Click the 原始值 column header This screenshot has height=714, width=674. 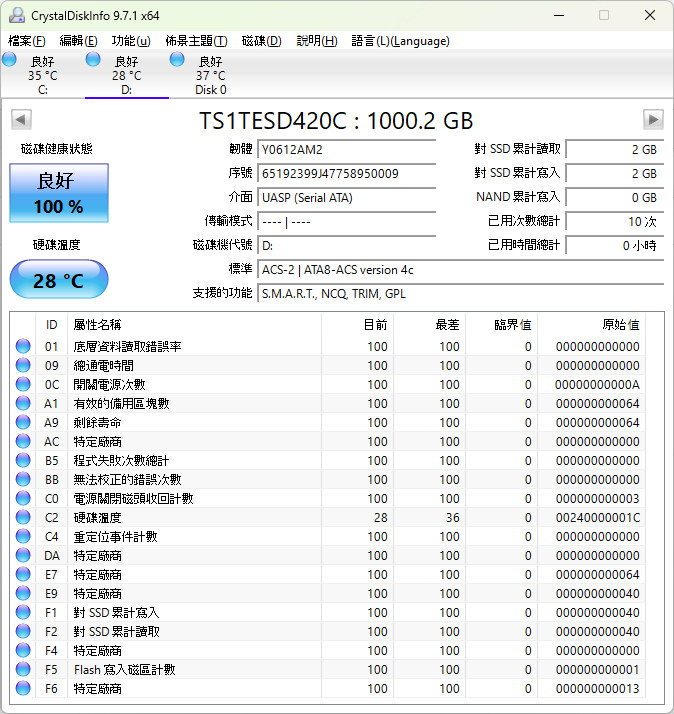click(592, 325)
